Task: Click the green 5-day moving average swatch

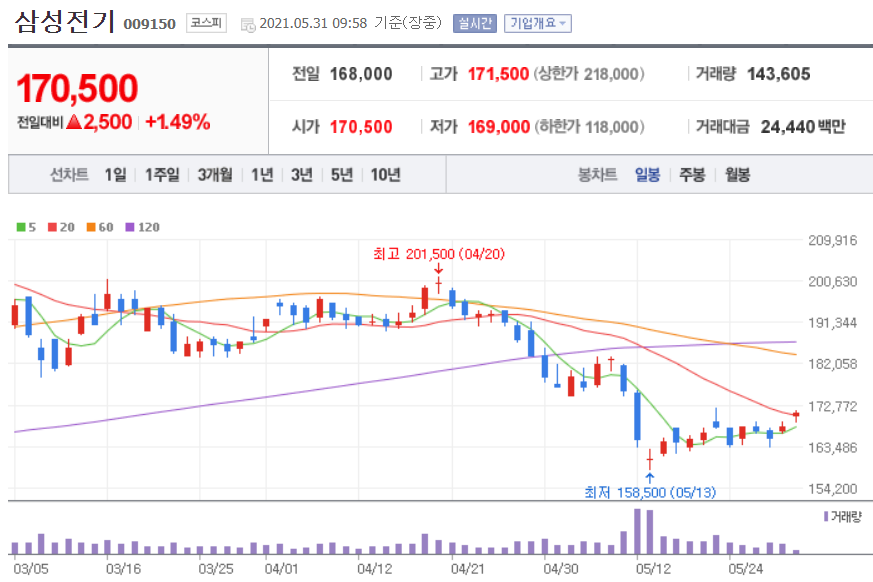Action: [21, 227]
